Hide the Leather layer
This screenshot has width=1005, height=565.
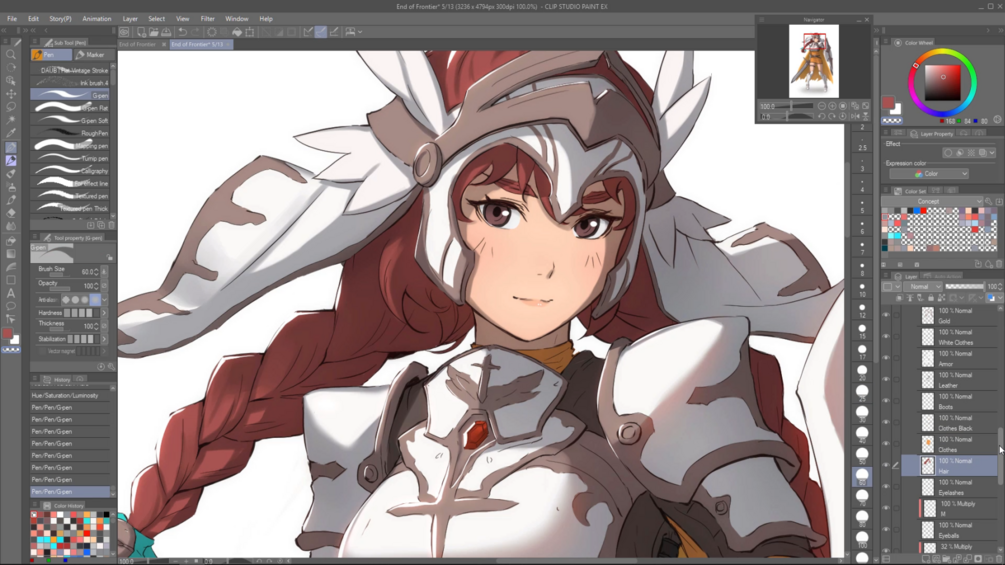pos(886,379)
